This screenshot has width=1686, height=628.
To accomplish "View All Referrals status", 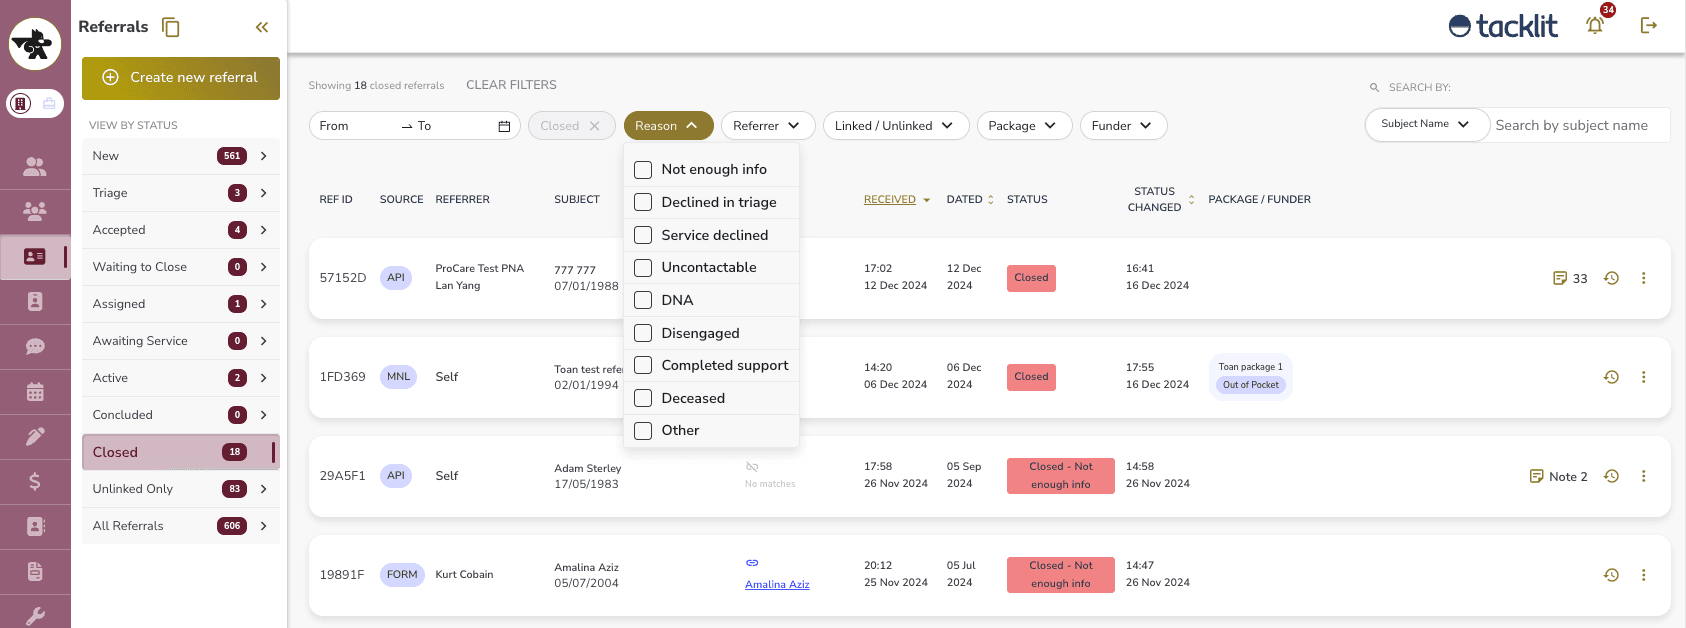I will [181, 526].
